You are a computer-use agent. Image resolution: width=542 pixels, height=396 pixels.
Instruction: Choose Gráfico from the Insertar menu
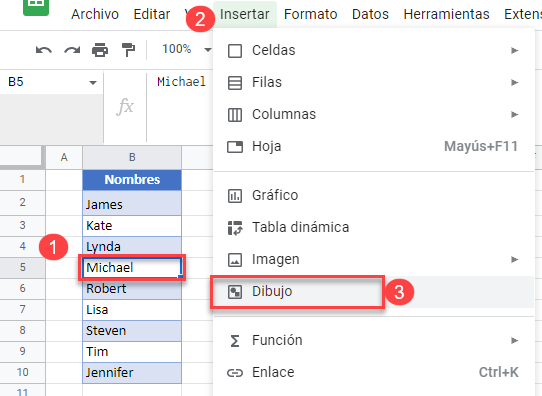coord(374,195)
